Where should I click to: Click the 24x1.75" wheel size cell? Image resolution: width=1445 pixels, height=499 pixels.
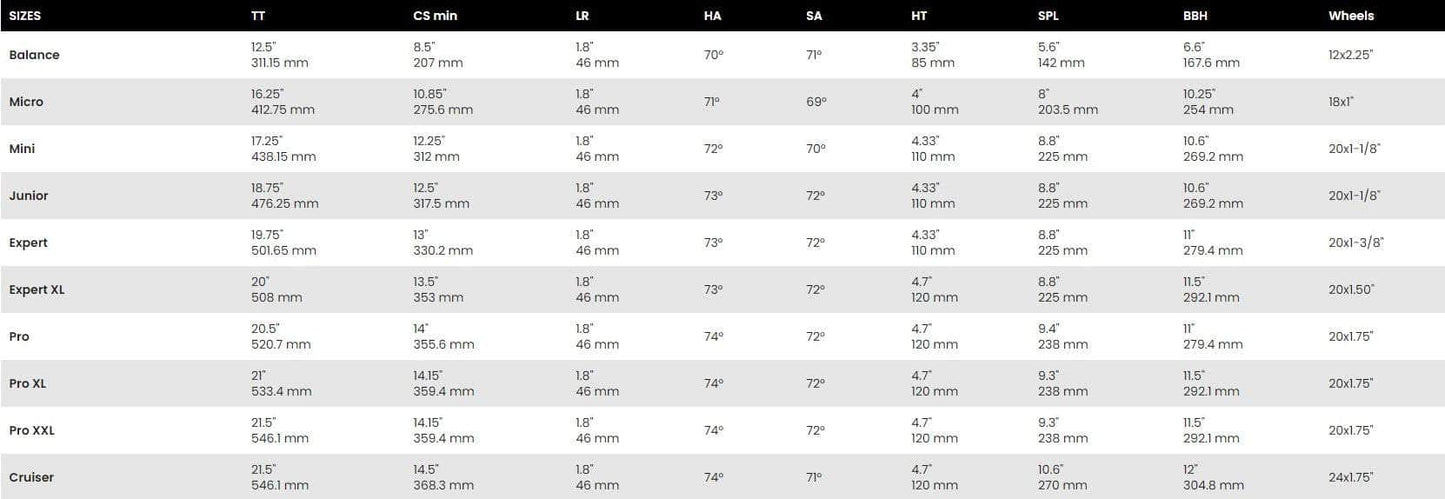point(1351,478)
